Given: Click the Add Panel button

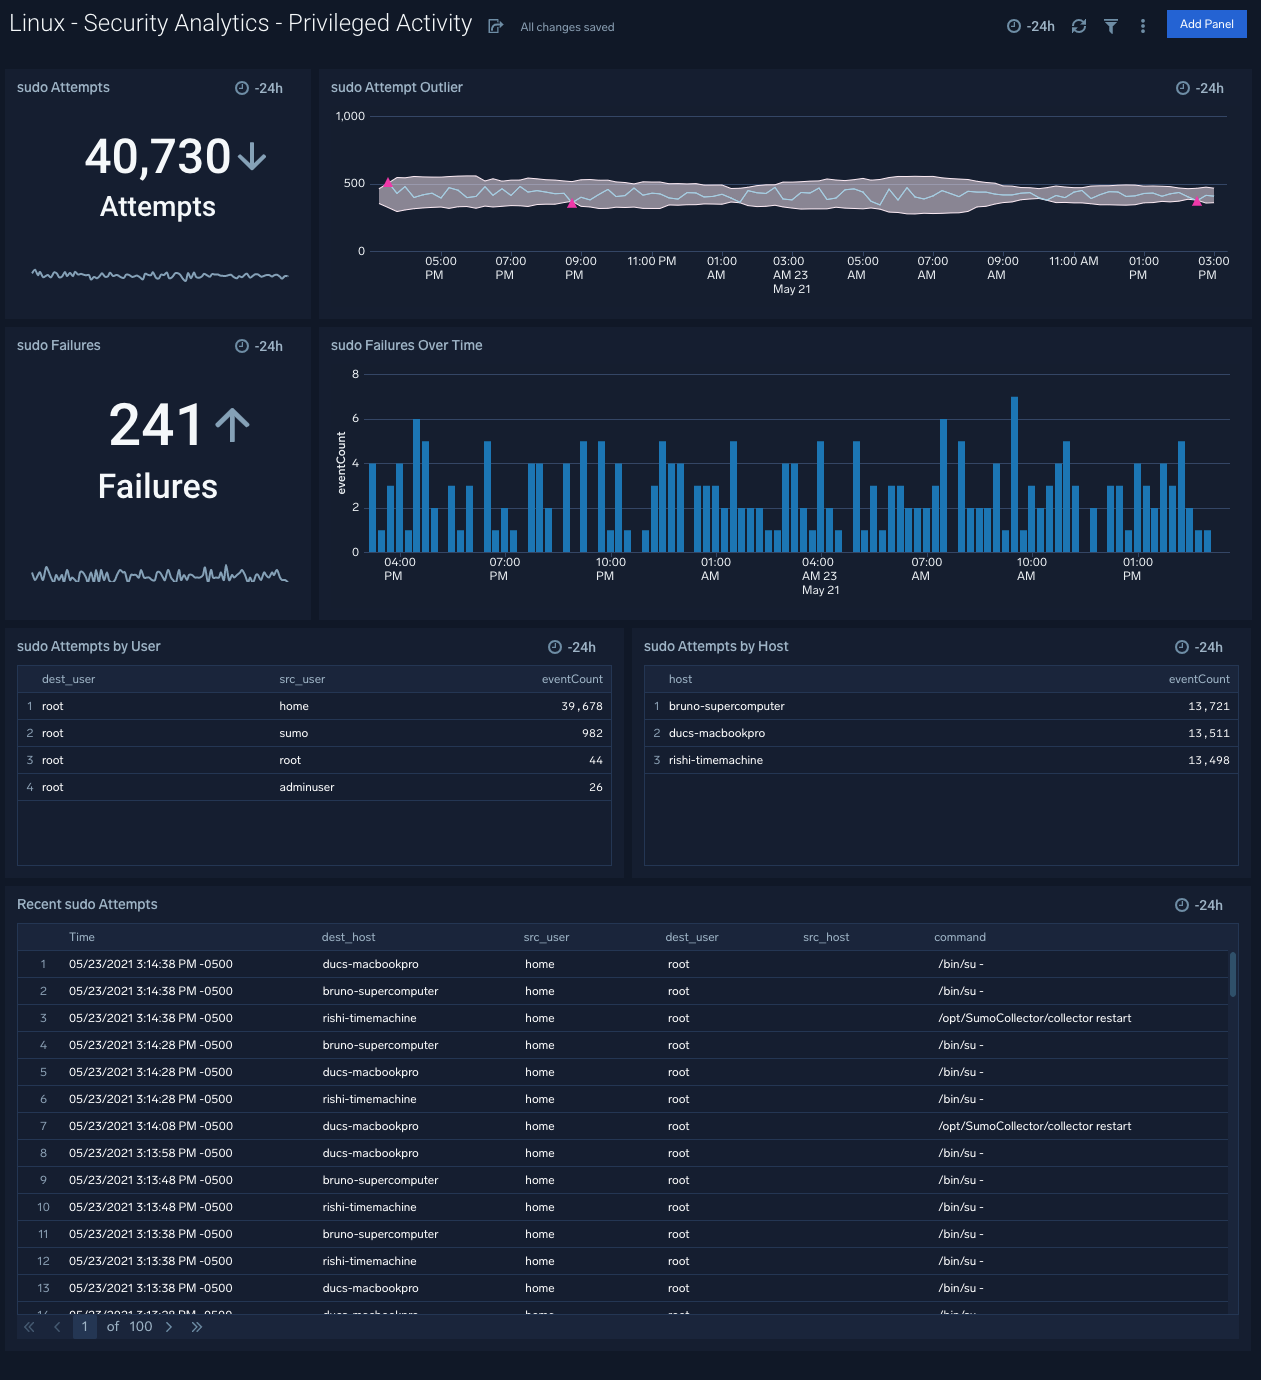Looking at the screenshot, I should click(1206, 24).
